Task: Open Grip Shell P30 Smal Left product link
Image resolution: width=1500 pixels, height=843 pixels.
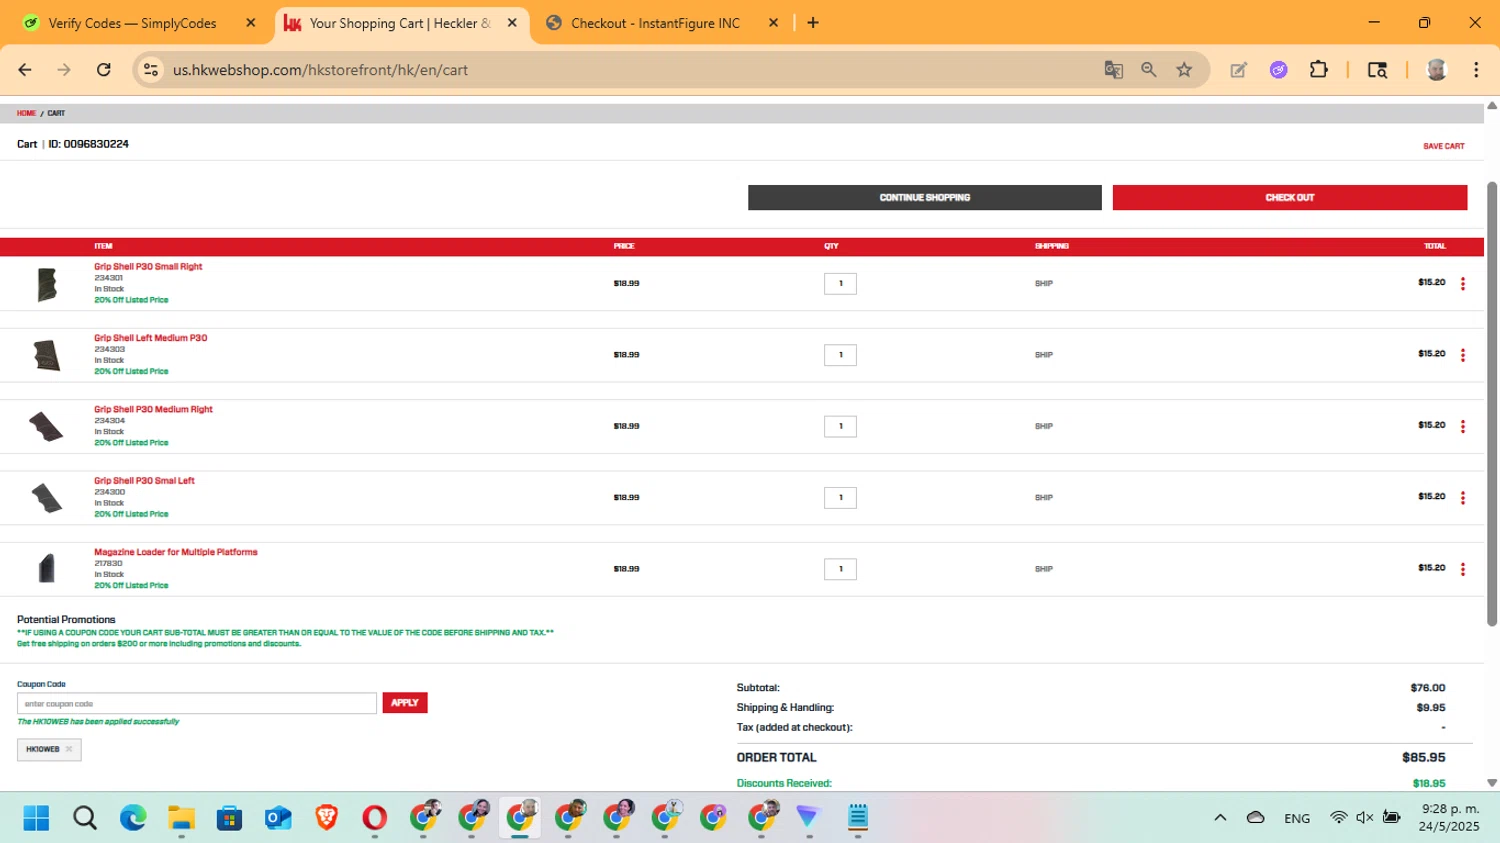Action: point(144,481)
